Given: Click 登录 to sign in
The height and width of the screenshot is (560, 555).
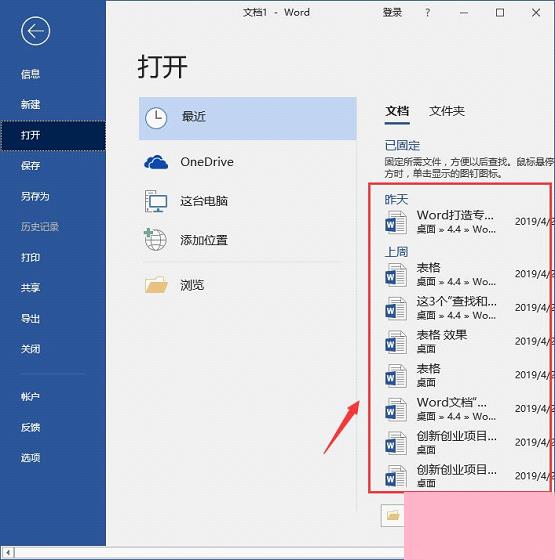Looking at the screenshot, I should [392, 12].
